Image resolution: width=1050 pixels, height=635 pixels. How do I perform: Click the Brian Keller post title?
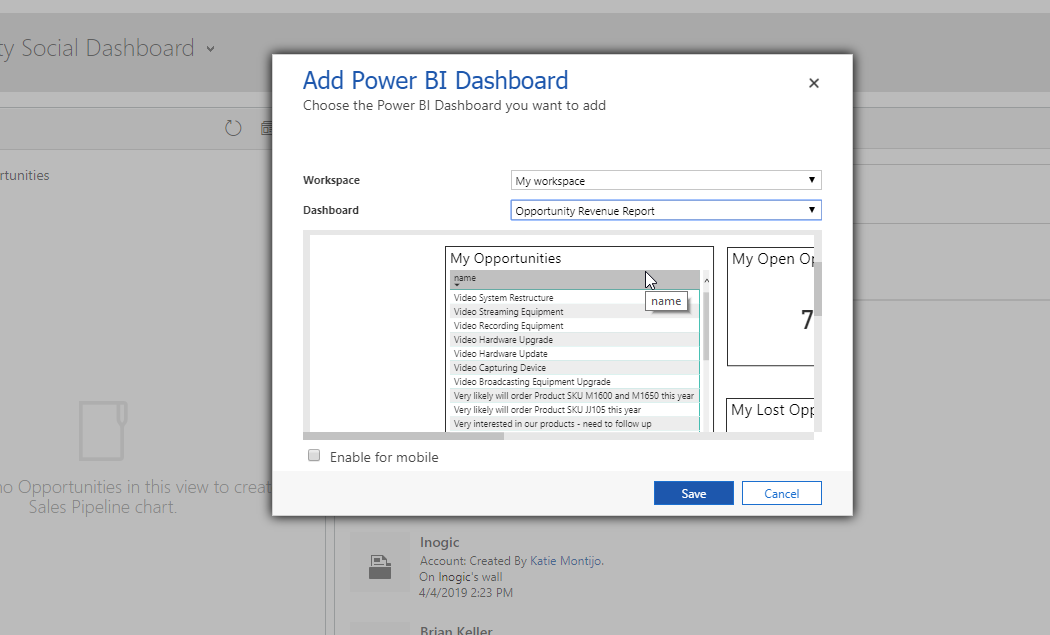[x=456, y=630]
